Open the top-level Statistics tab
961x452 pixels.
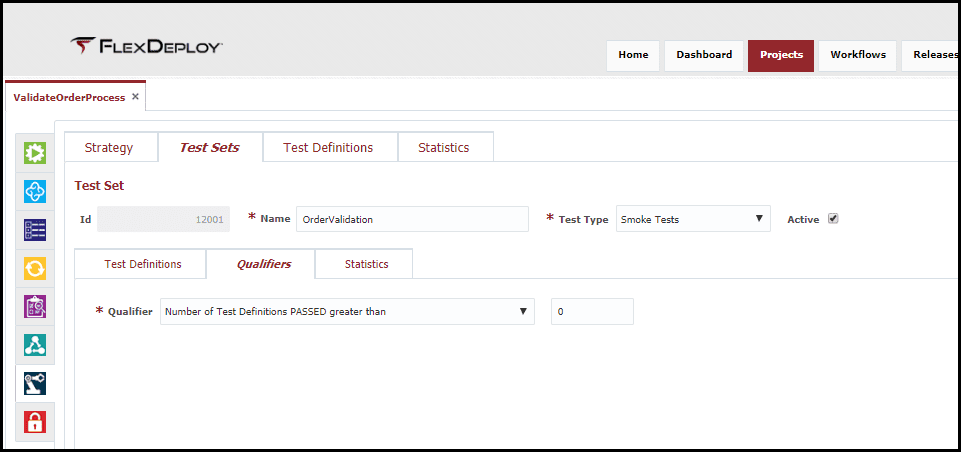click(444, 147)
